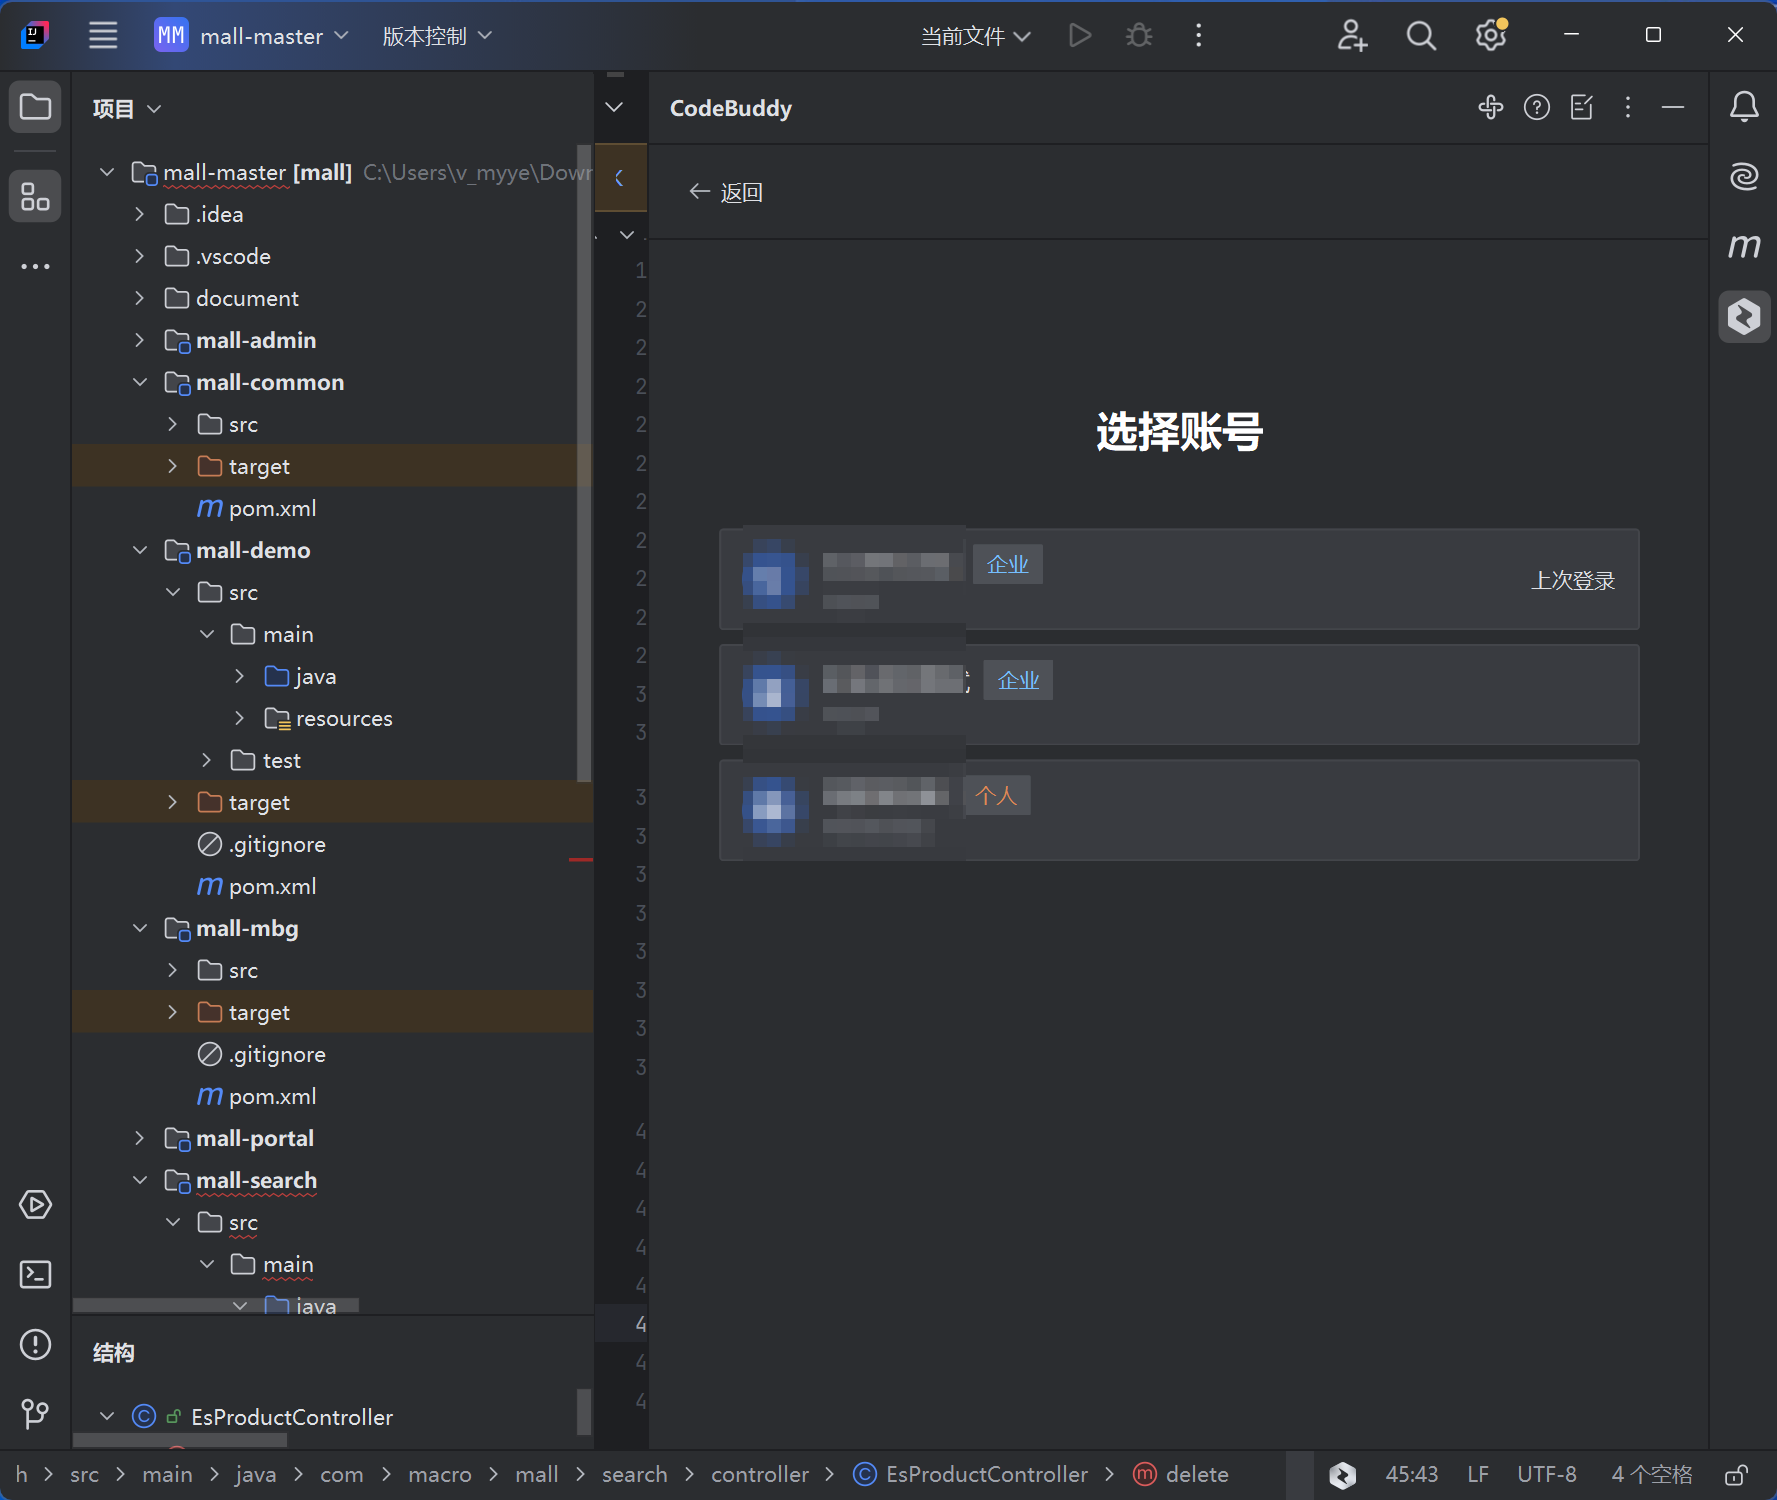
Task: Toggle the file write-lock in status bar
Action: coord(1737,1474)
